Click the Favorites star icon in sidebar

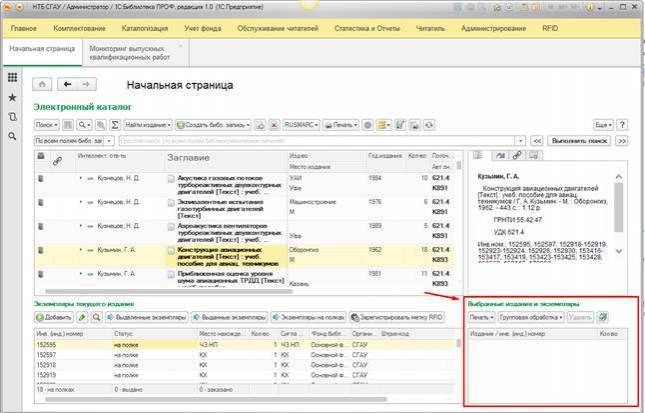click(12, 97)
